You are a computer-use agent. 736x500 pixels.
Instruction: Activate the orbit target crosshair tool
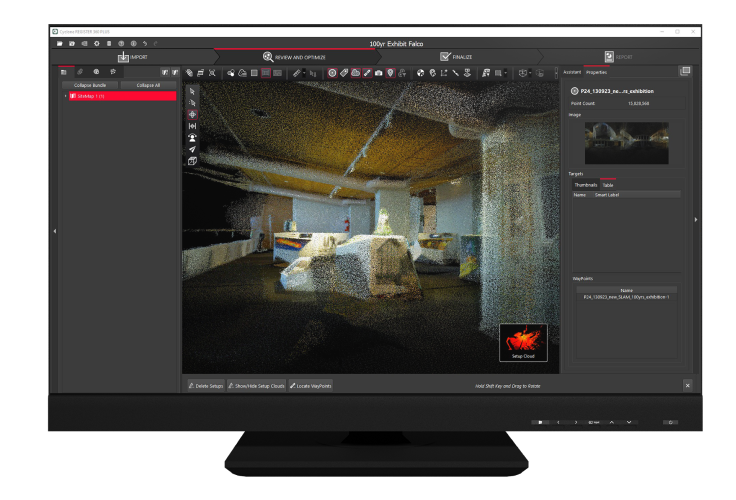192,114
